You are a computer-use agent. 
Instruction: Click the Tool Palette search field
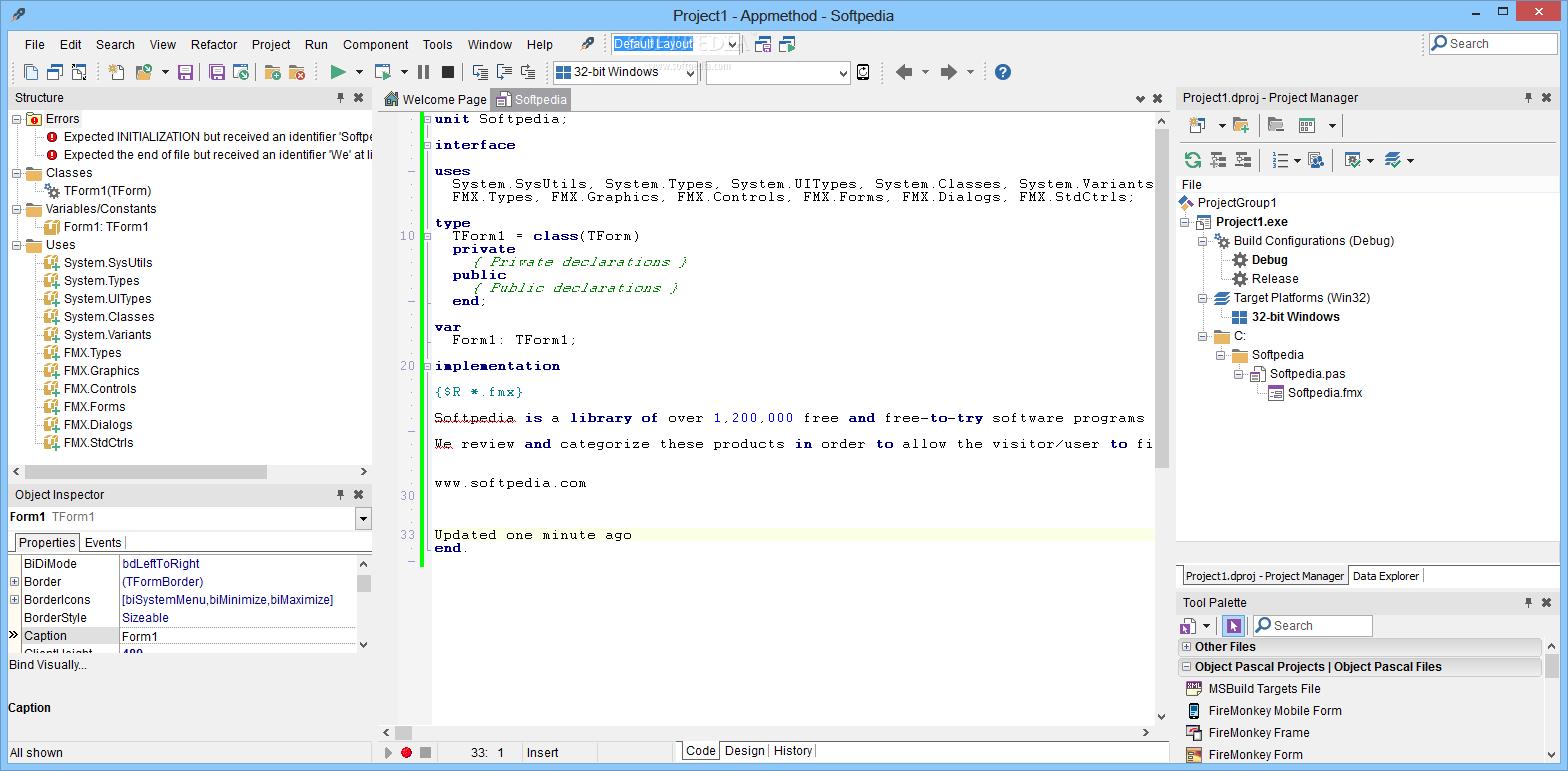tap(1310, 626)
